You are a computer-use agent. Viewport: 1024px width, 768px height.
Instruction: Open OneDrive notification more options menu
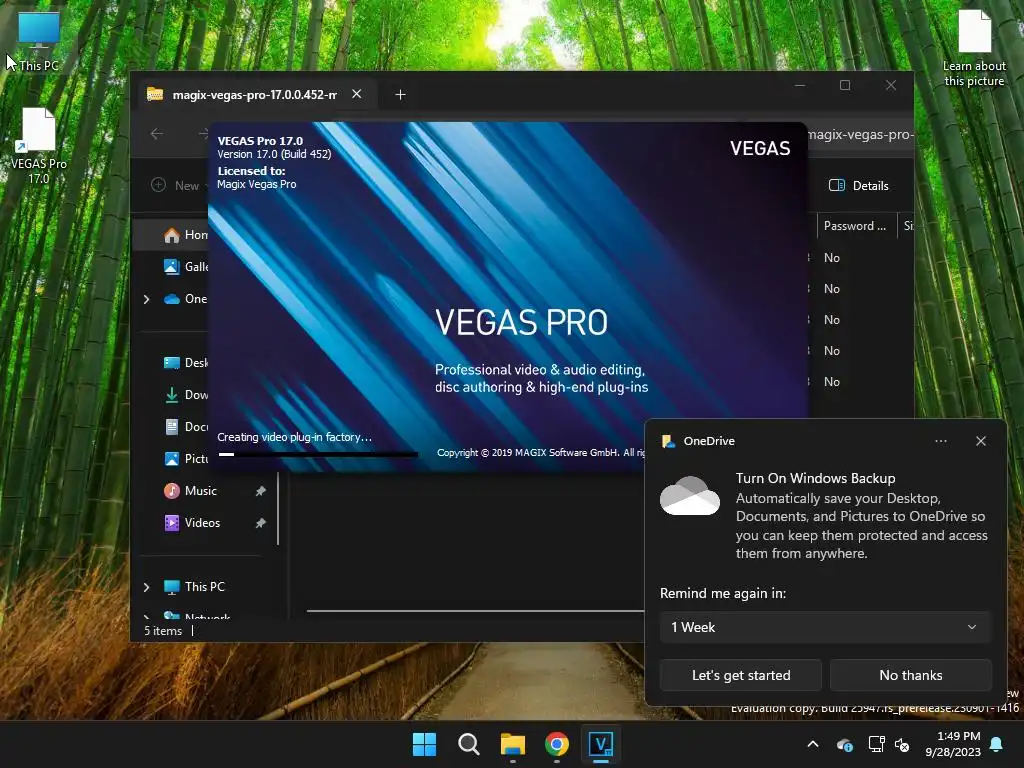click(x=940, y=441)
